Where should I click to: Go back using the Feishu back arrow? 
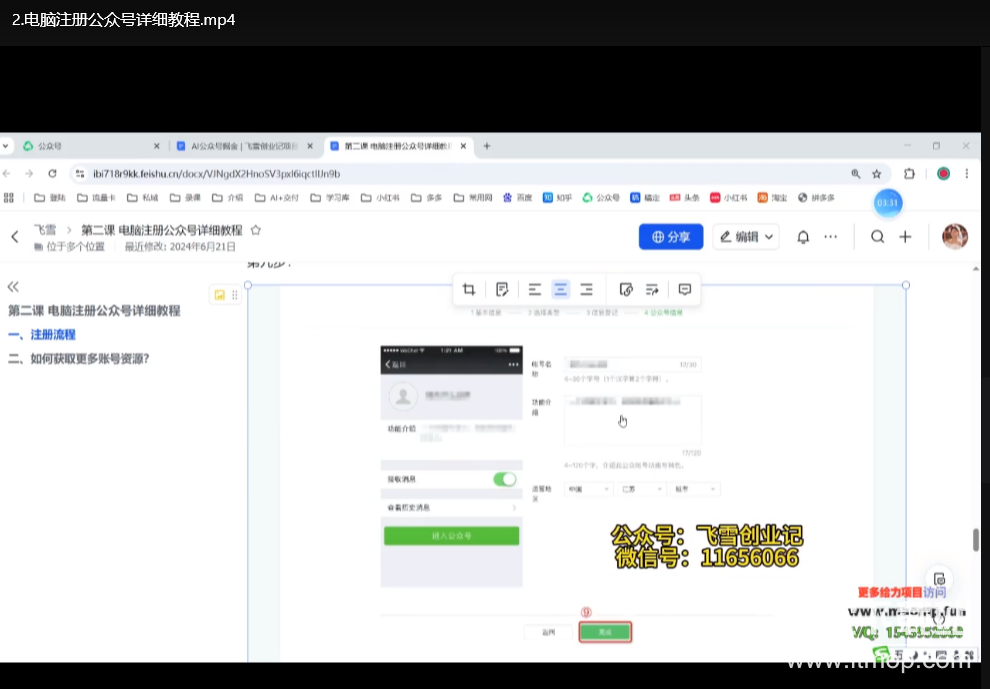click(15, 237)
